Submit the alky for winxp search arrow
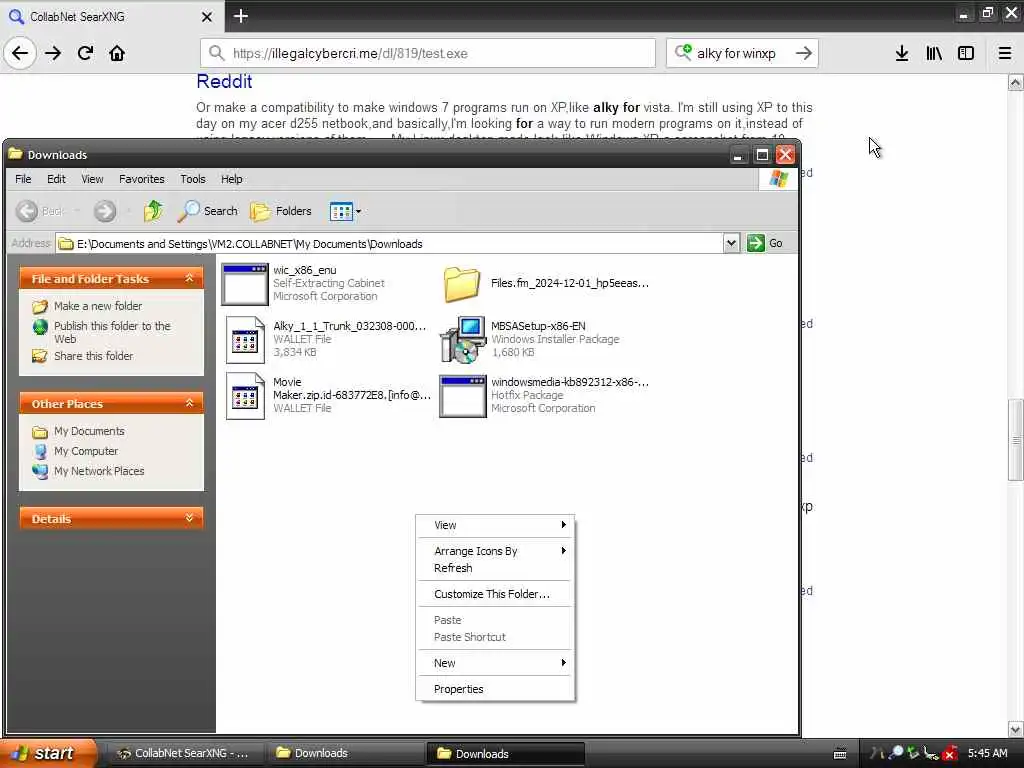The width and height of the screenshot is (1024, 768). [x=804, y=53]
